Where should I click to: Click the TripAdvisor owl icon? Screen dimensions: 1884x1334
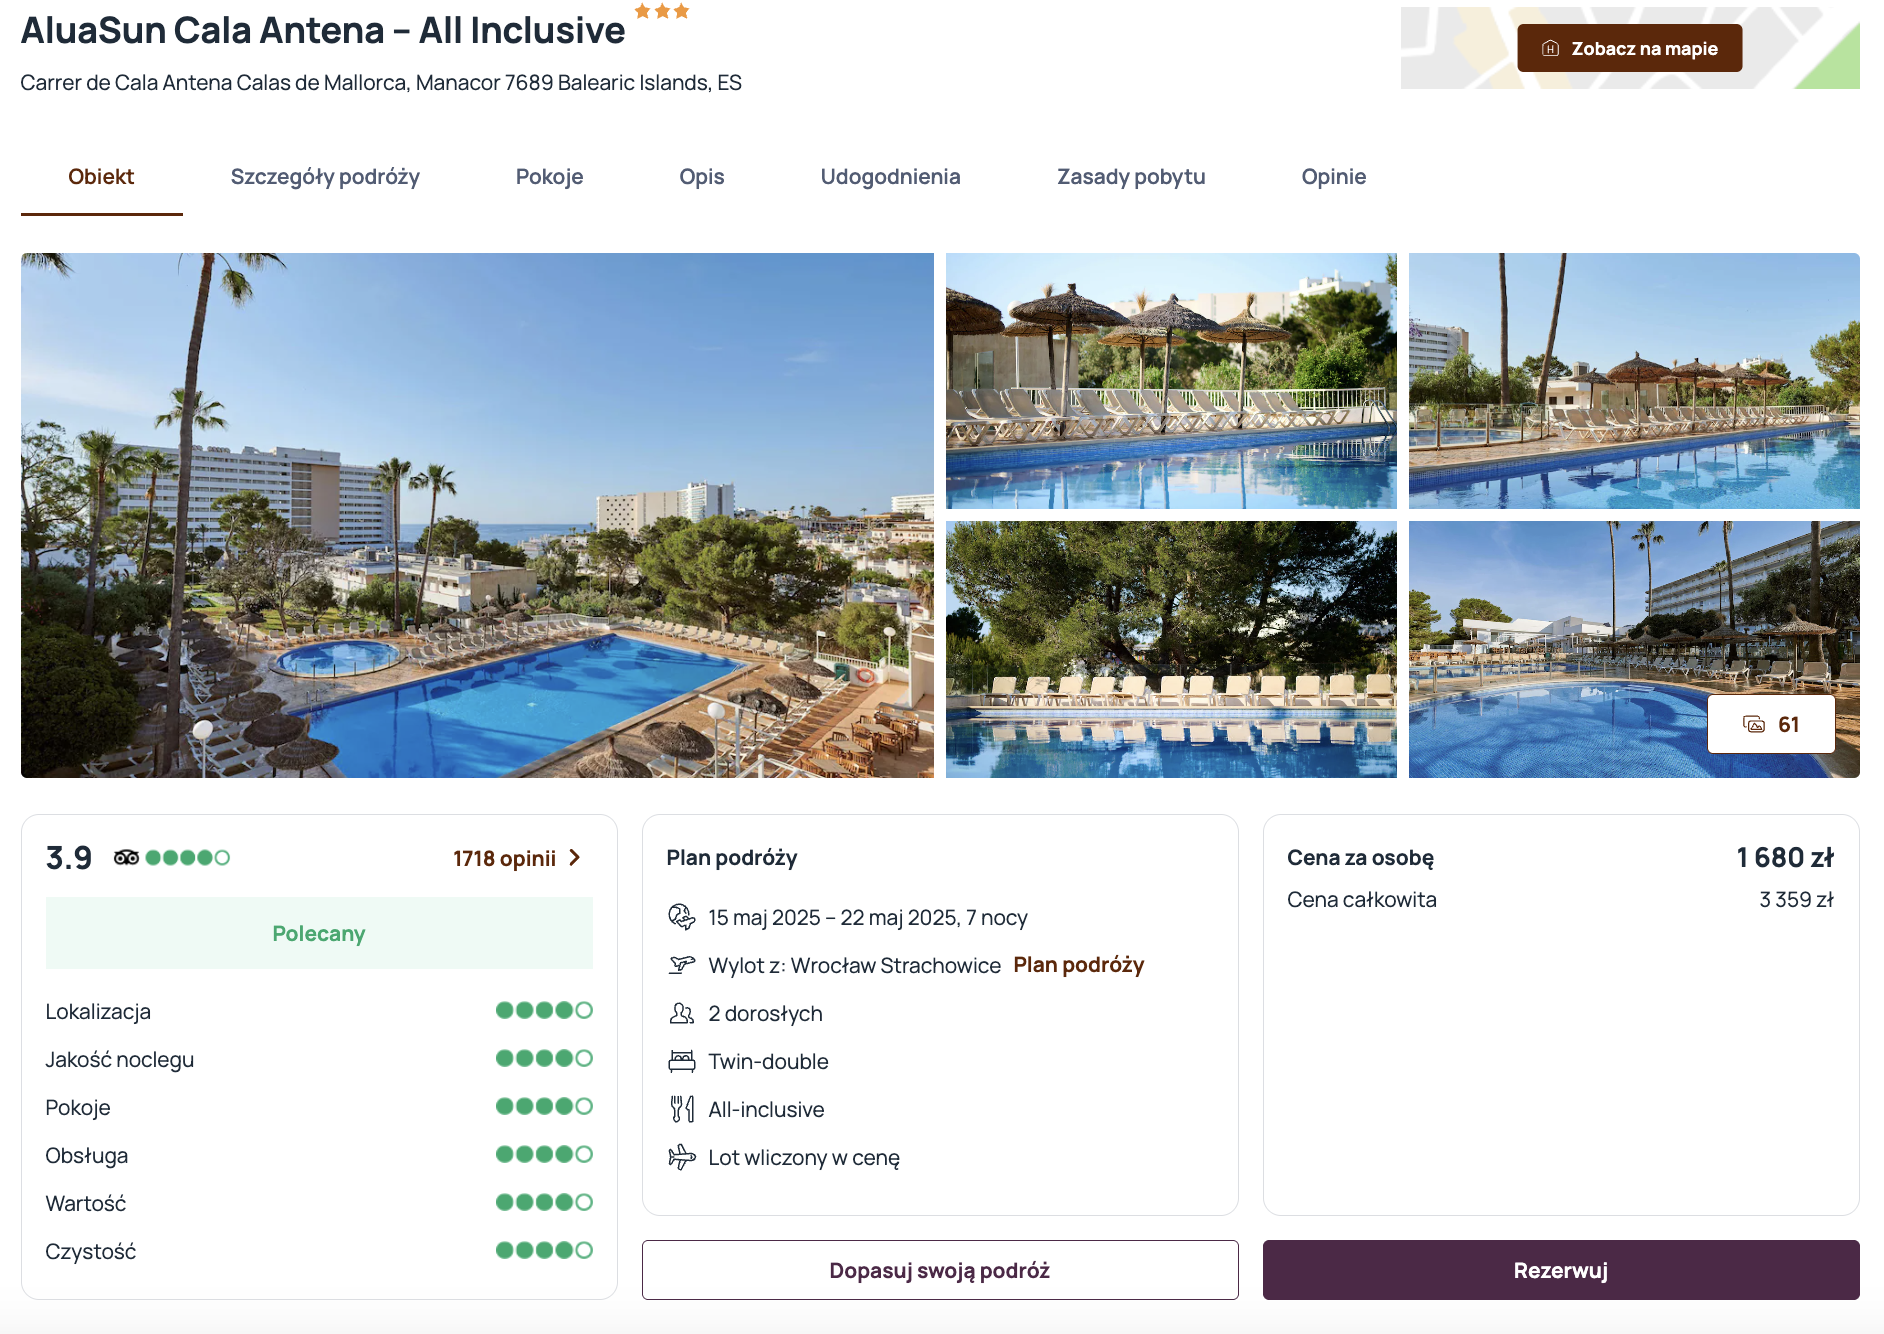pyautogui.click(x=126, y=858)
